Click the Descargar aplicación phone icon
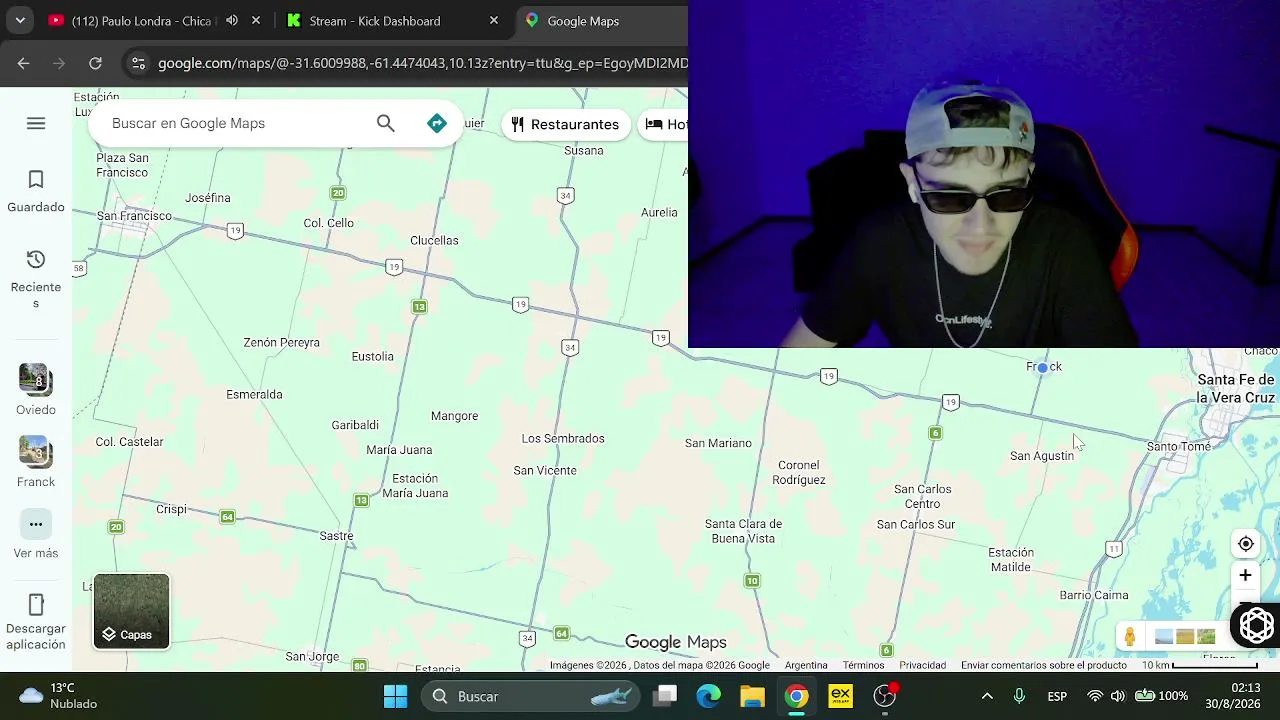 36,605
